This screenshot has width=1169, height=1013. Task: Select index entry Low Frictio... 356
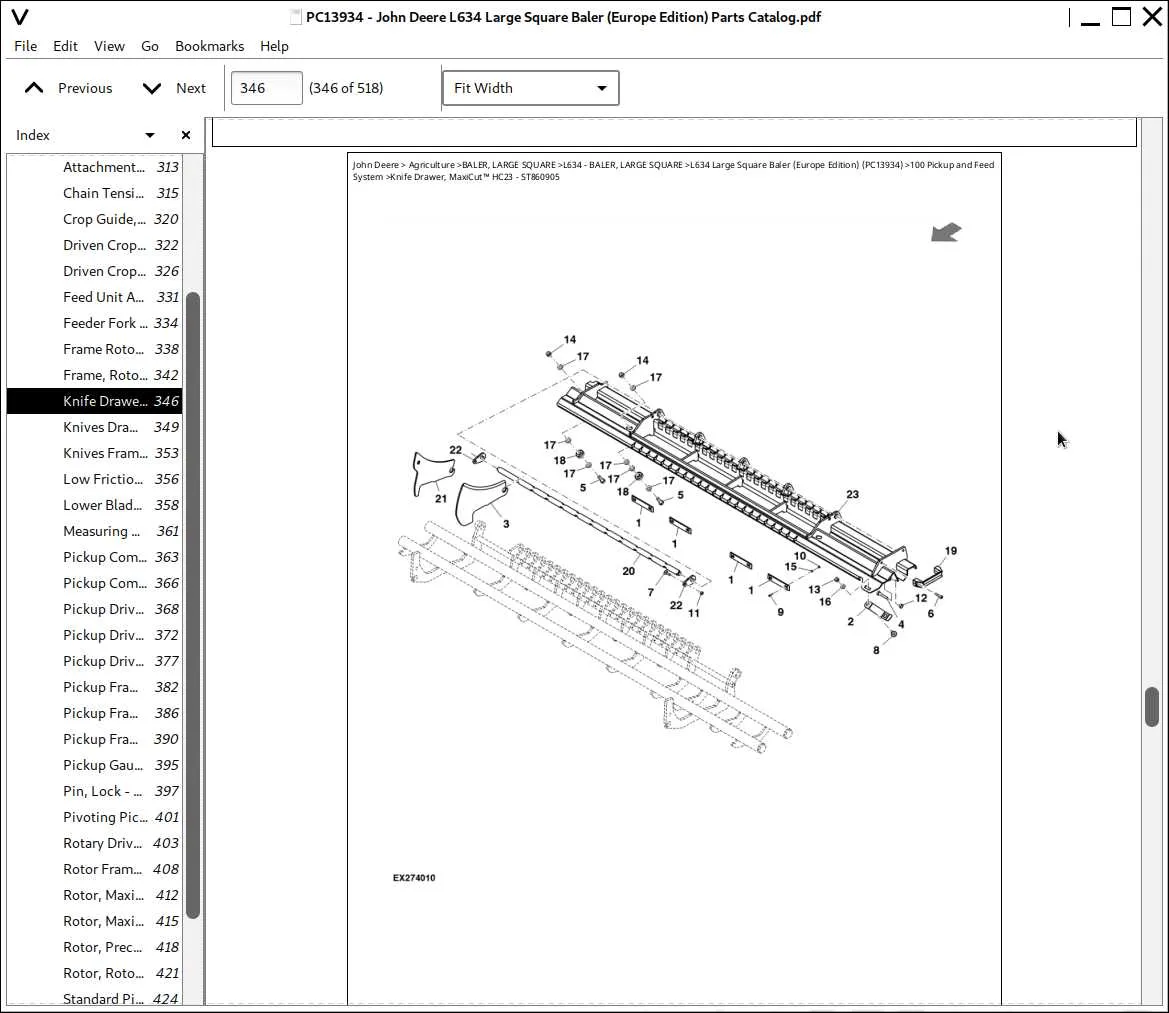point(95,479)
